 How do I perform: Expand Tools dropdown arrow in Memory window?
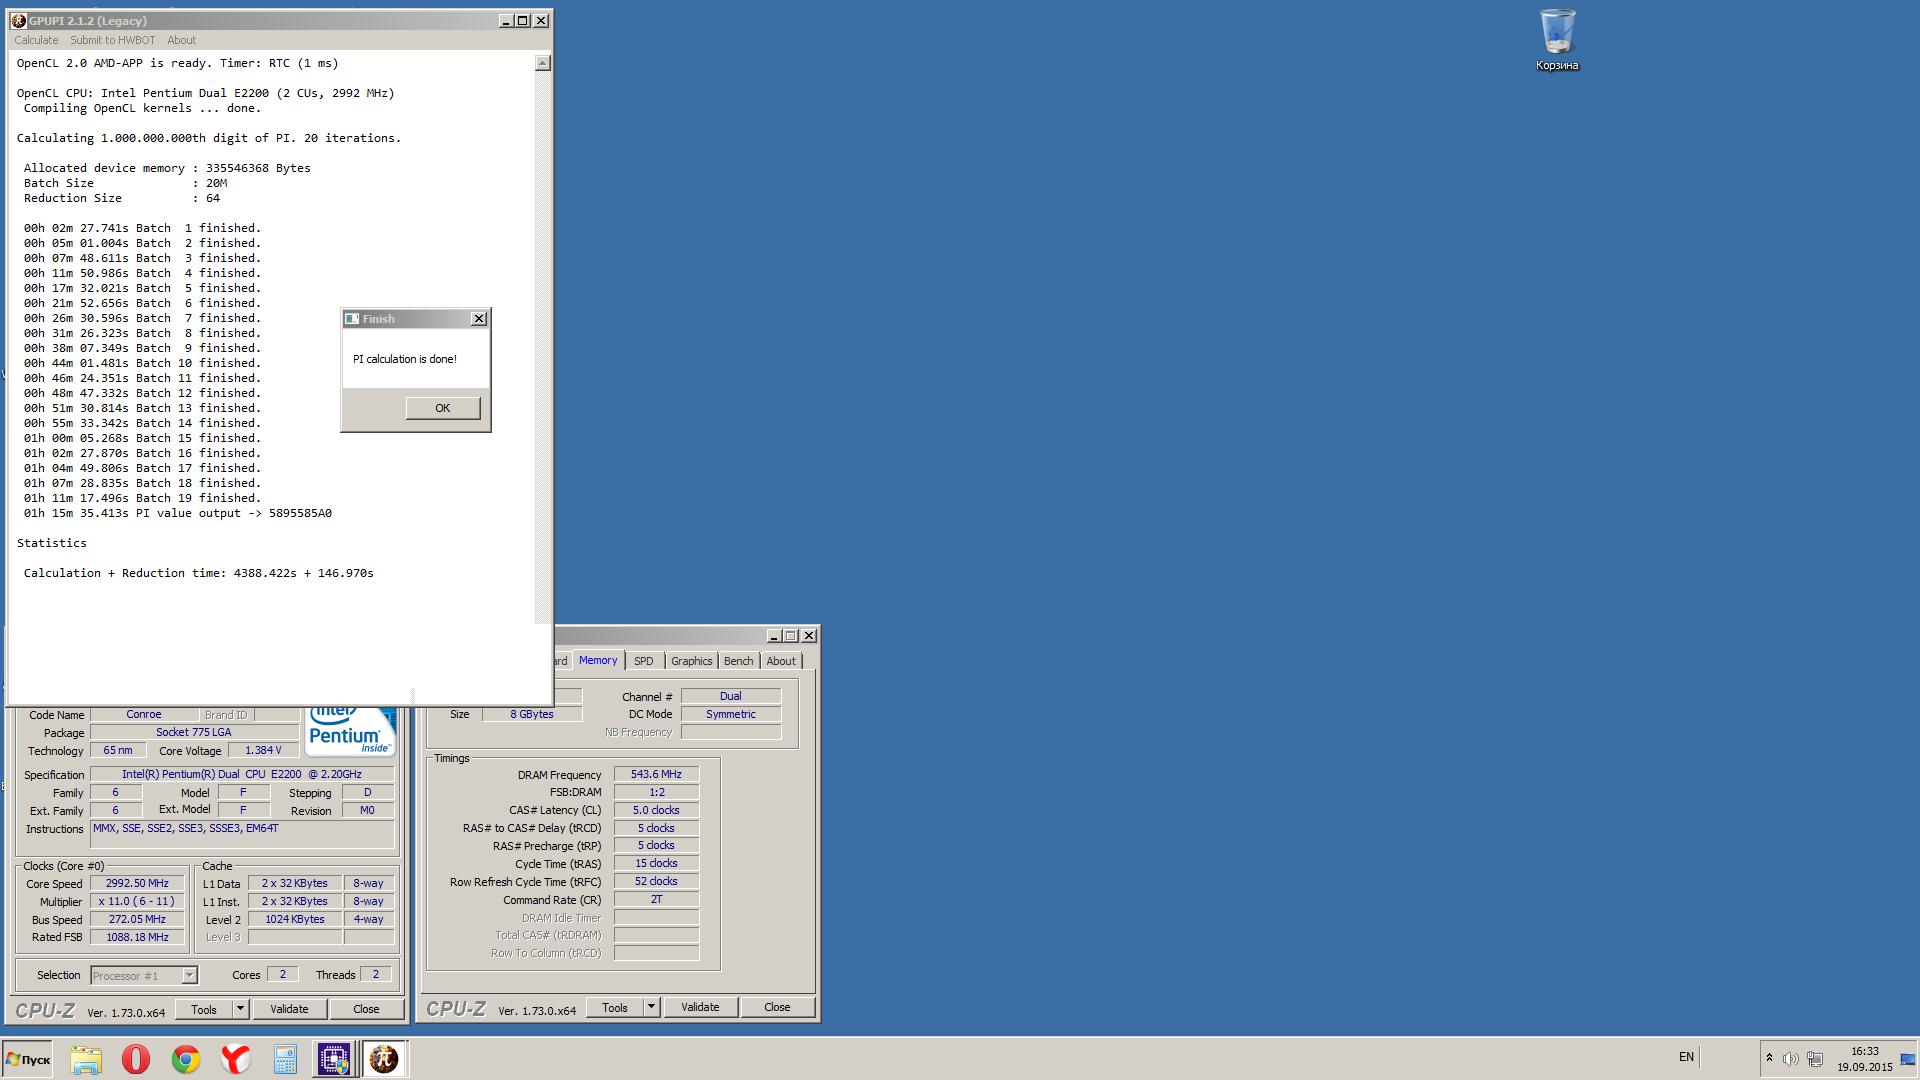pyautogui.click(x=651, y=1007)
